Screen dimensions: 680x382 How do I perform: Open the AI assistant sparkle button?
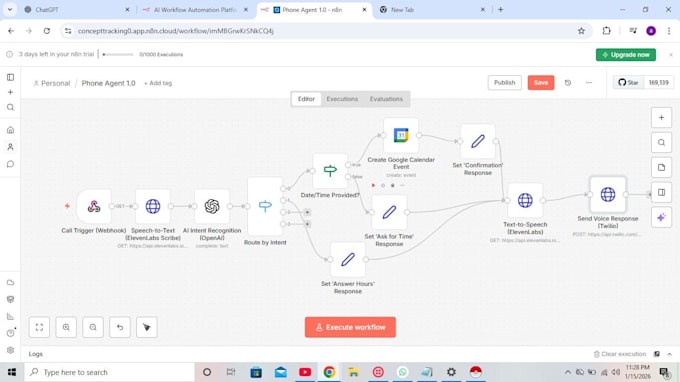[x=661, y=218]
